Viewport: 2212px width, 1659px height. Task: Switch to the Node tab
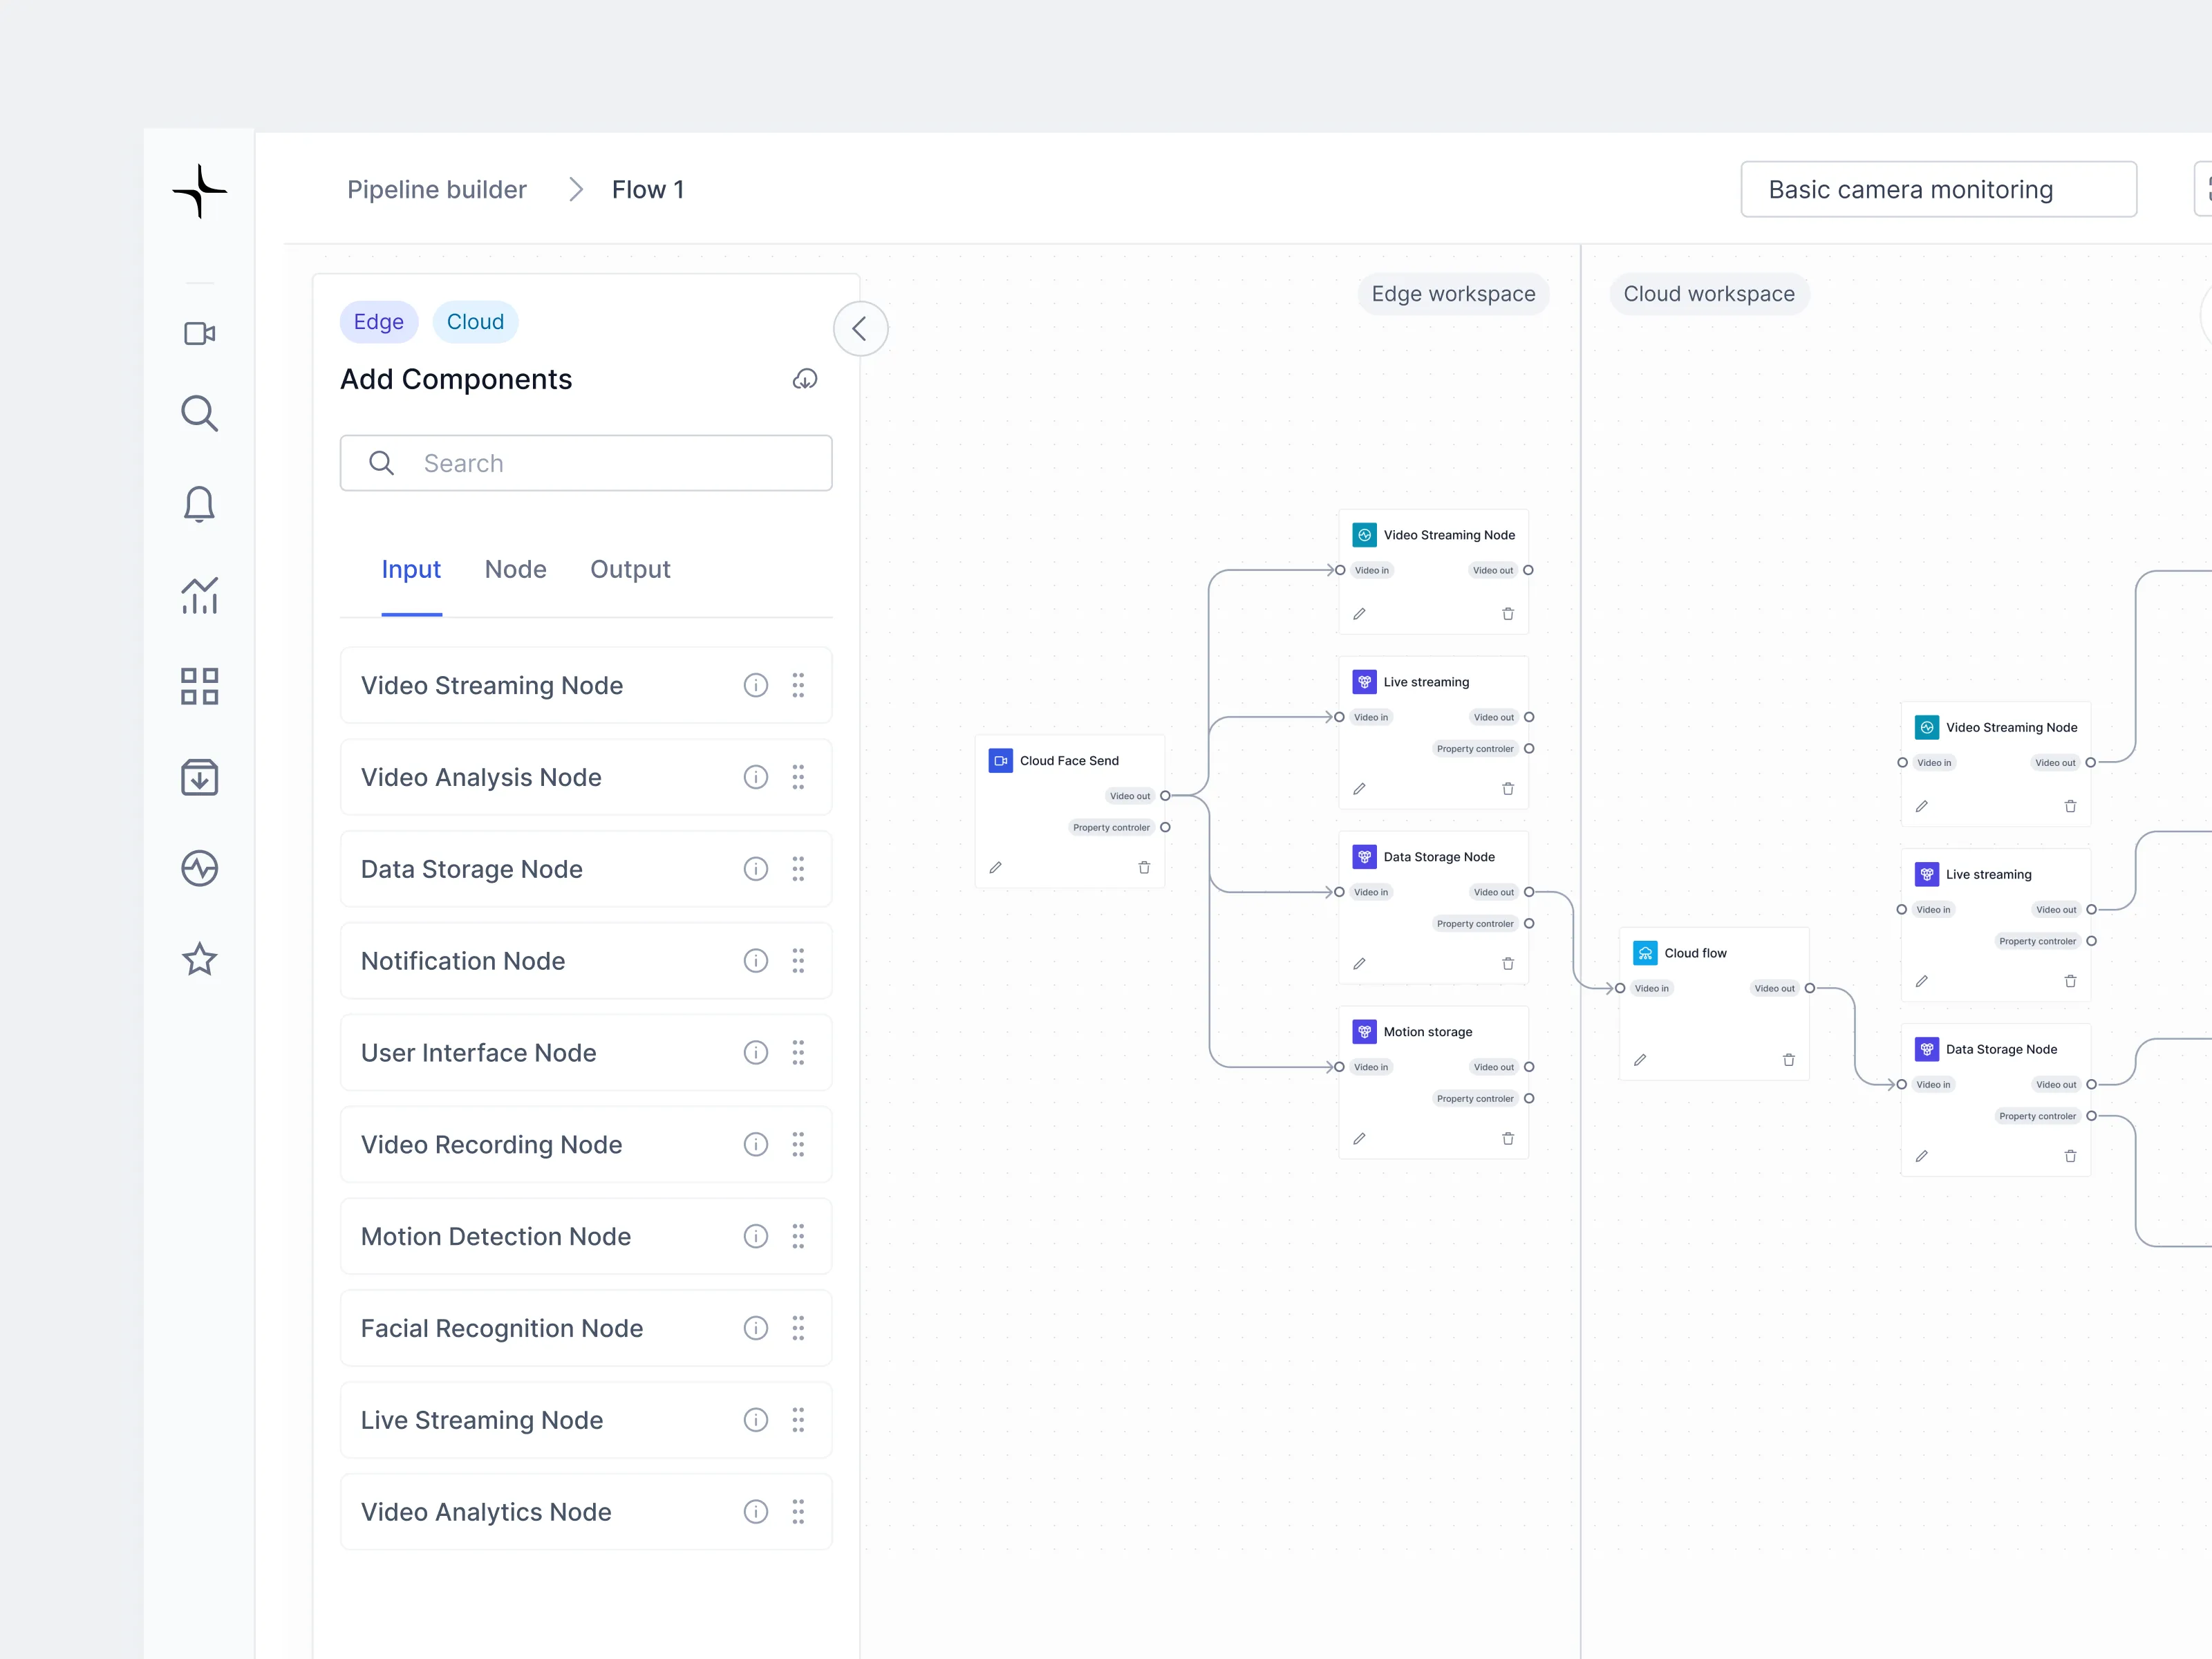coord(515,569)
